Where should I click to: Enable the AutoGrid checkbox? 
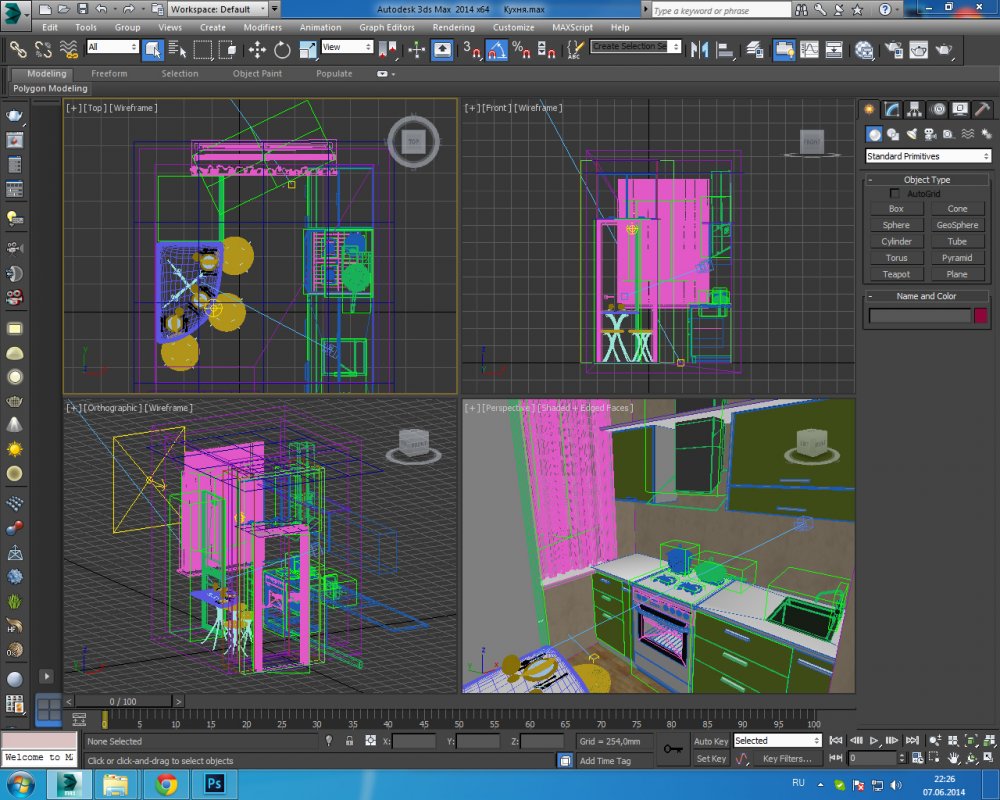pos(895,193)
